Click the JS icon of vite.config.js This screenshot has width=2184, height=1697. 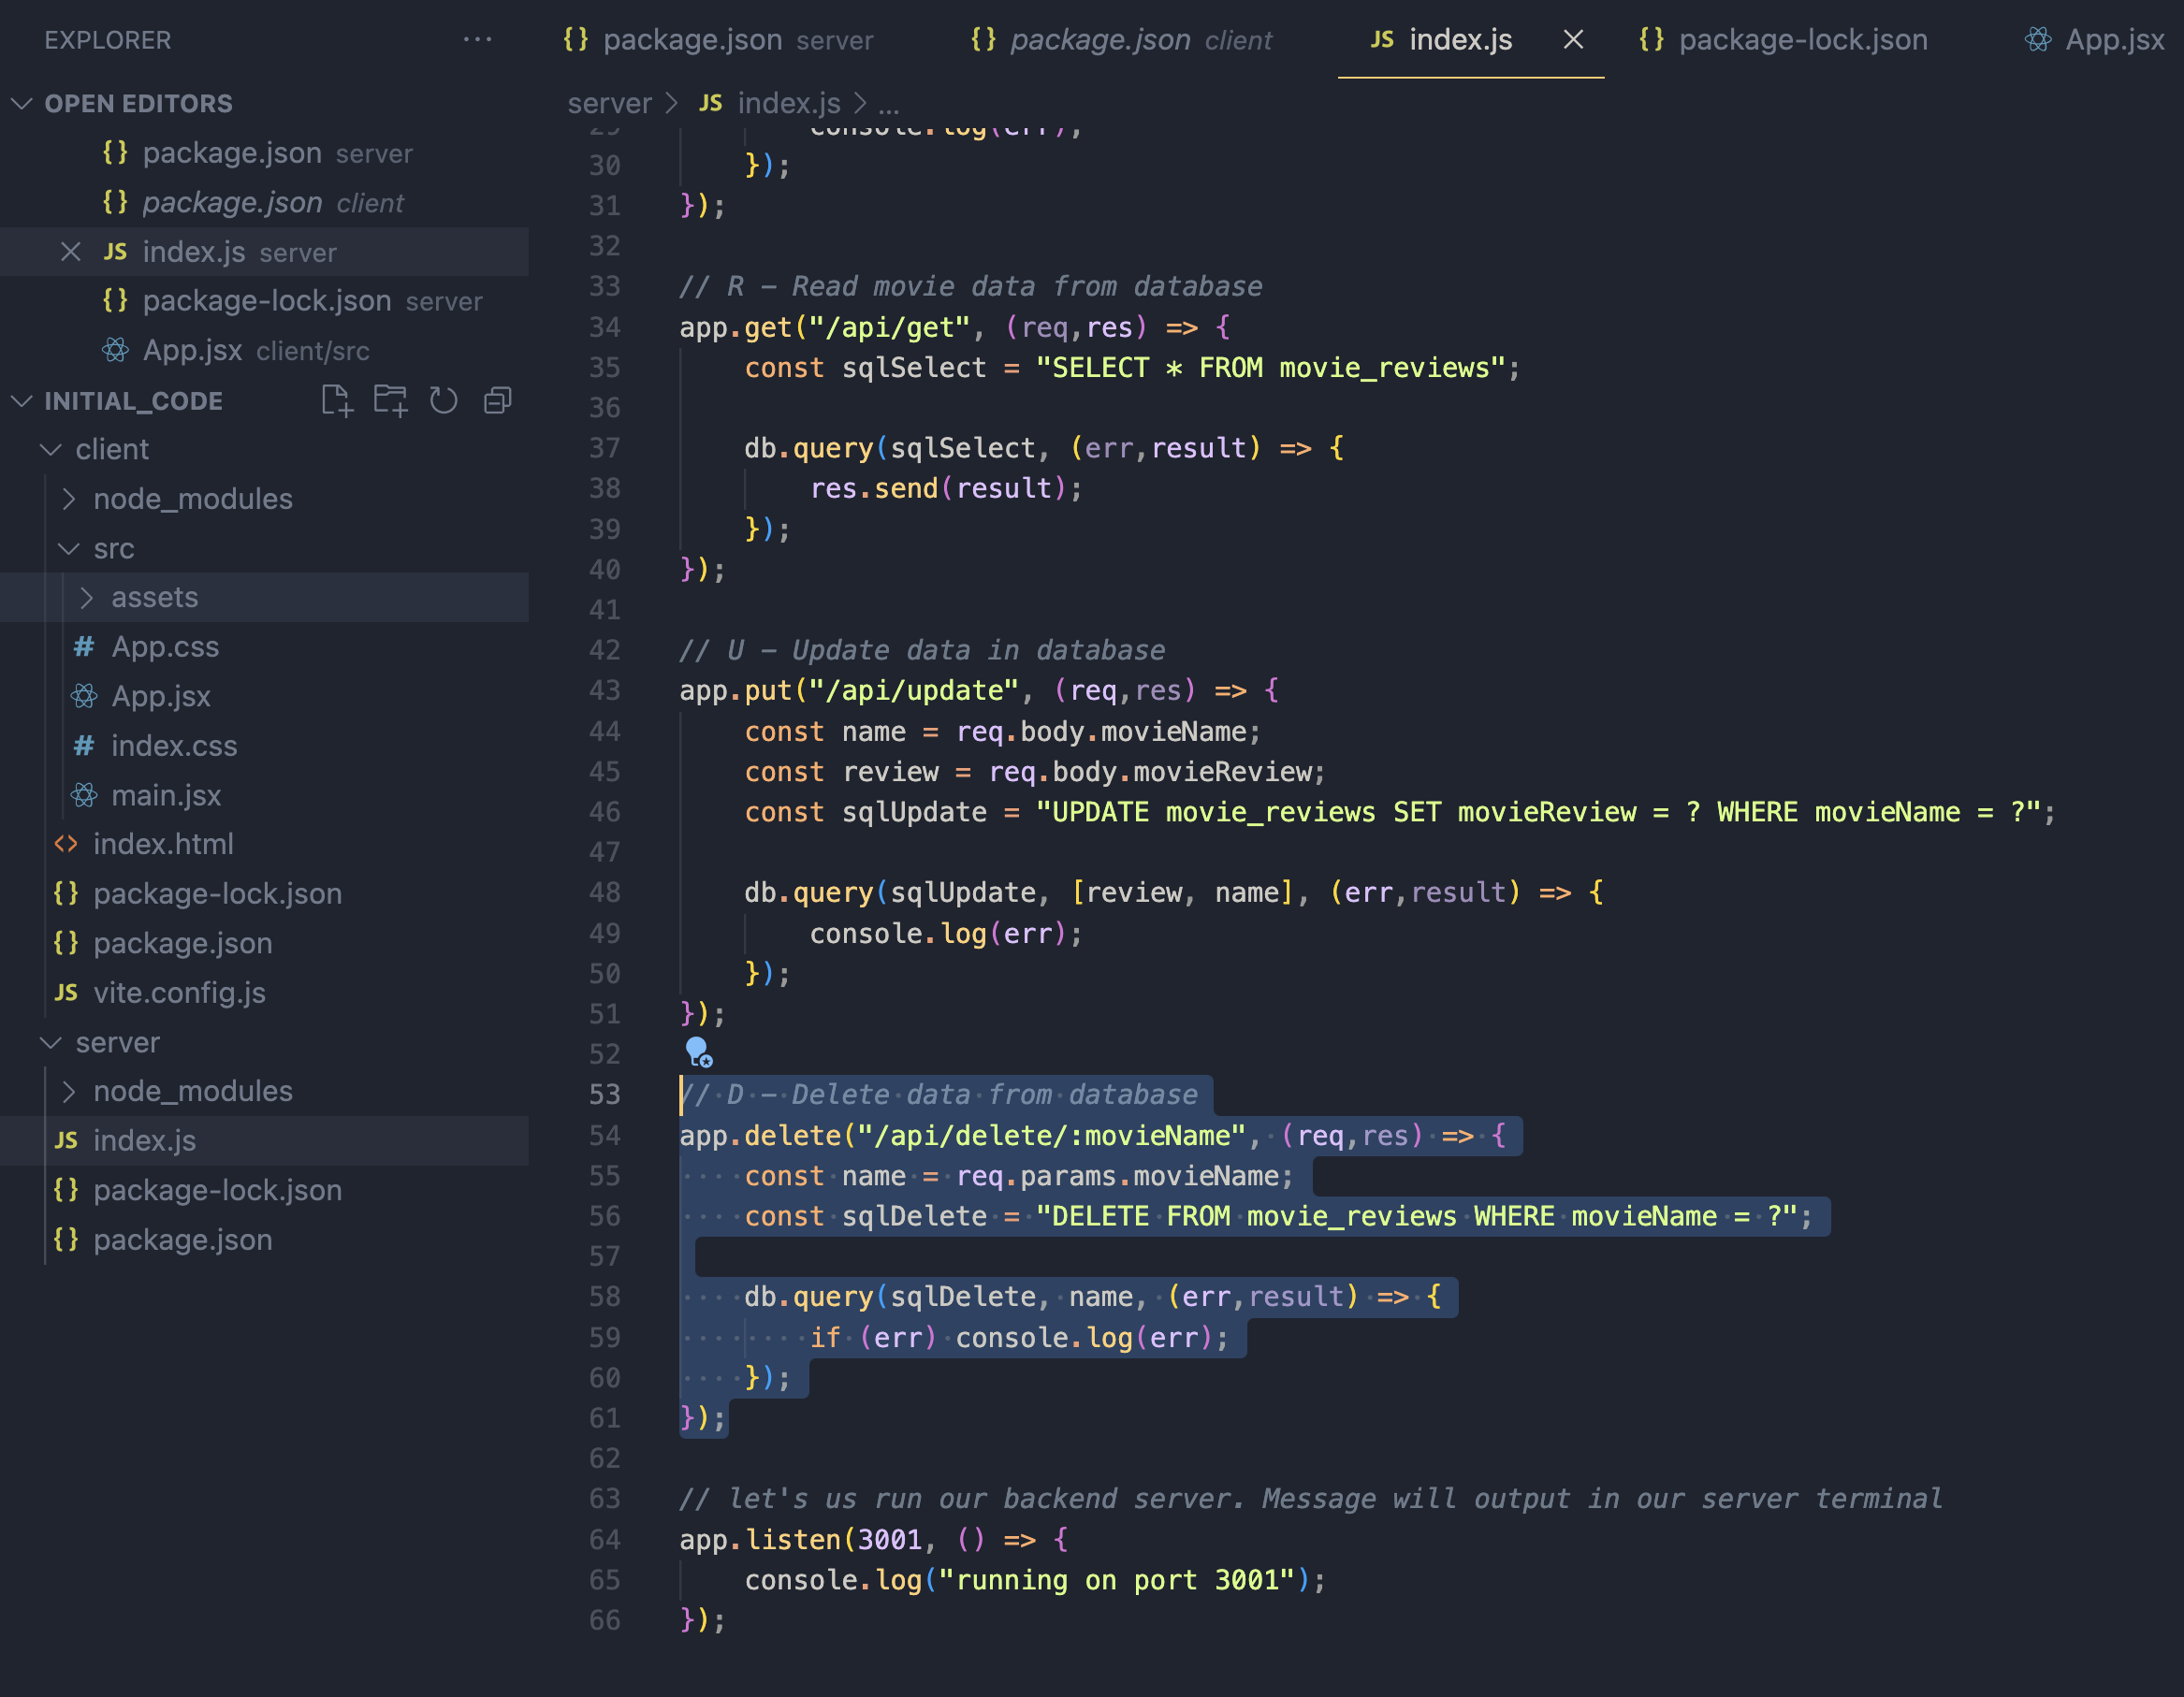coord(66,992)
